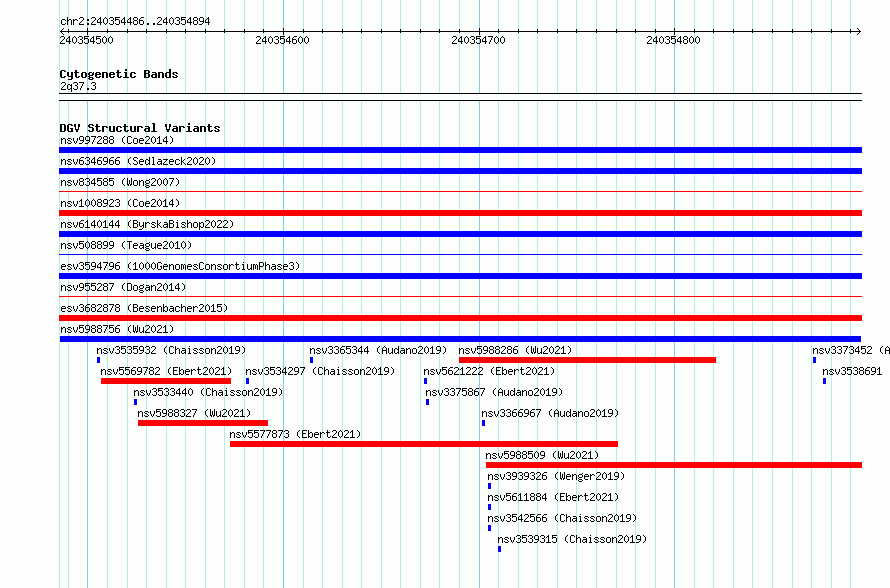Open nsv3542566 (Chaisson2019) variant

562,518
